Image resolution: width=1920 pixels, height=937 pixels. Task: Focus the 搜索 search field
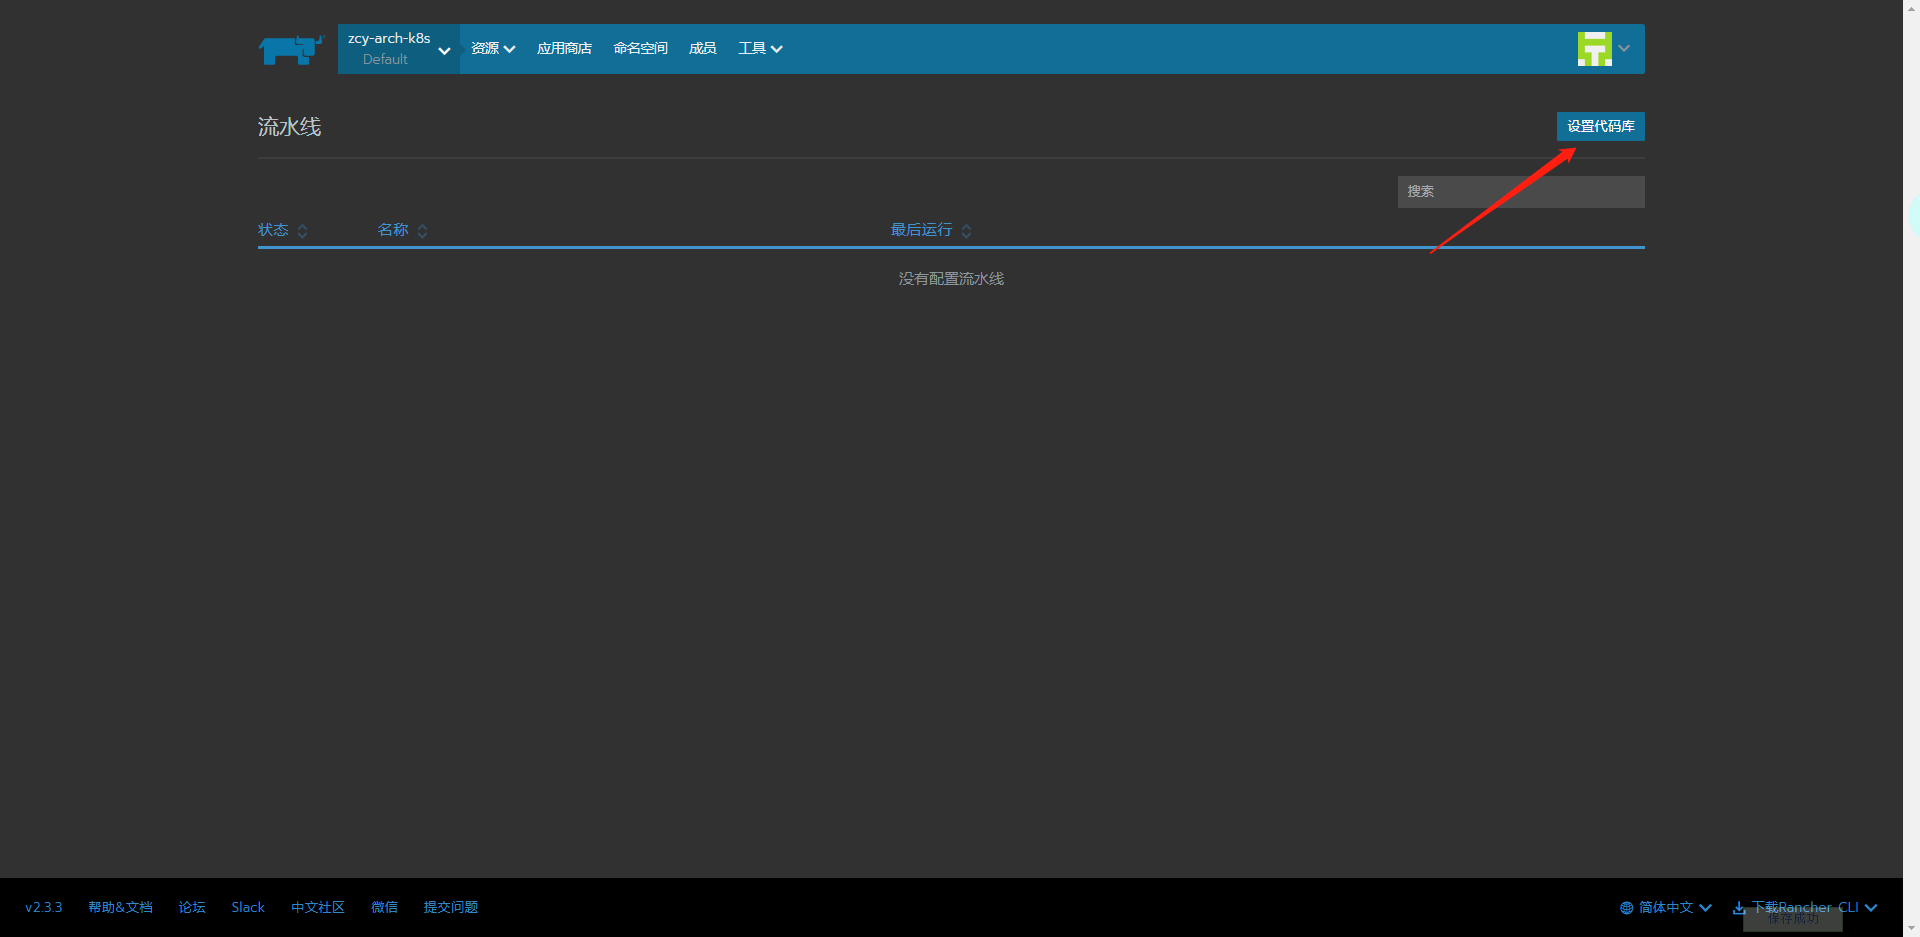click(1521, 192)
